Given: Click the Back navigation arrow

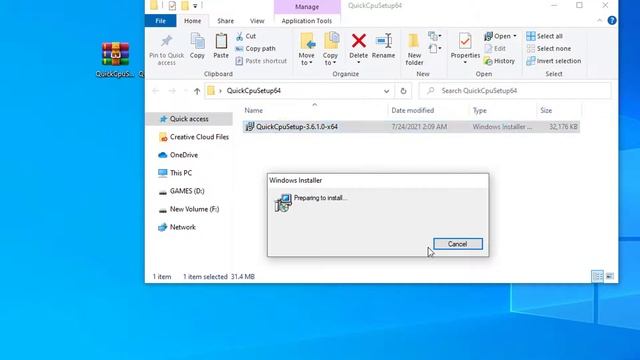Looking at the screenshot, I should [156, 91].
